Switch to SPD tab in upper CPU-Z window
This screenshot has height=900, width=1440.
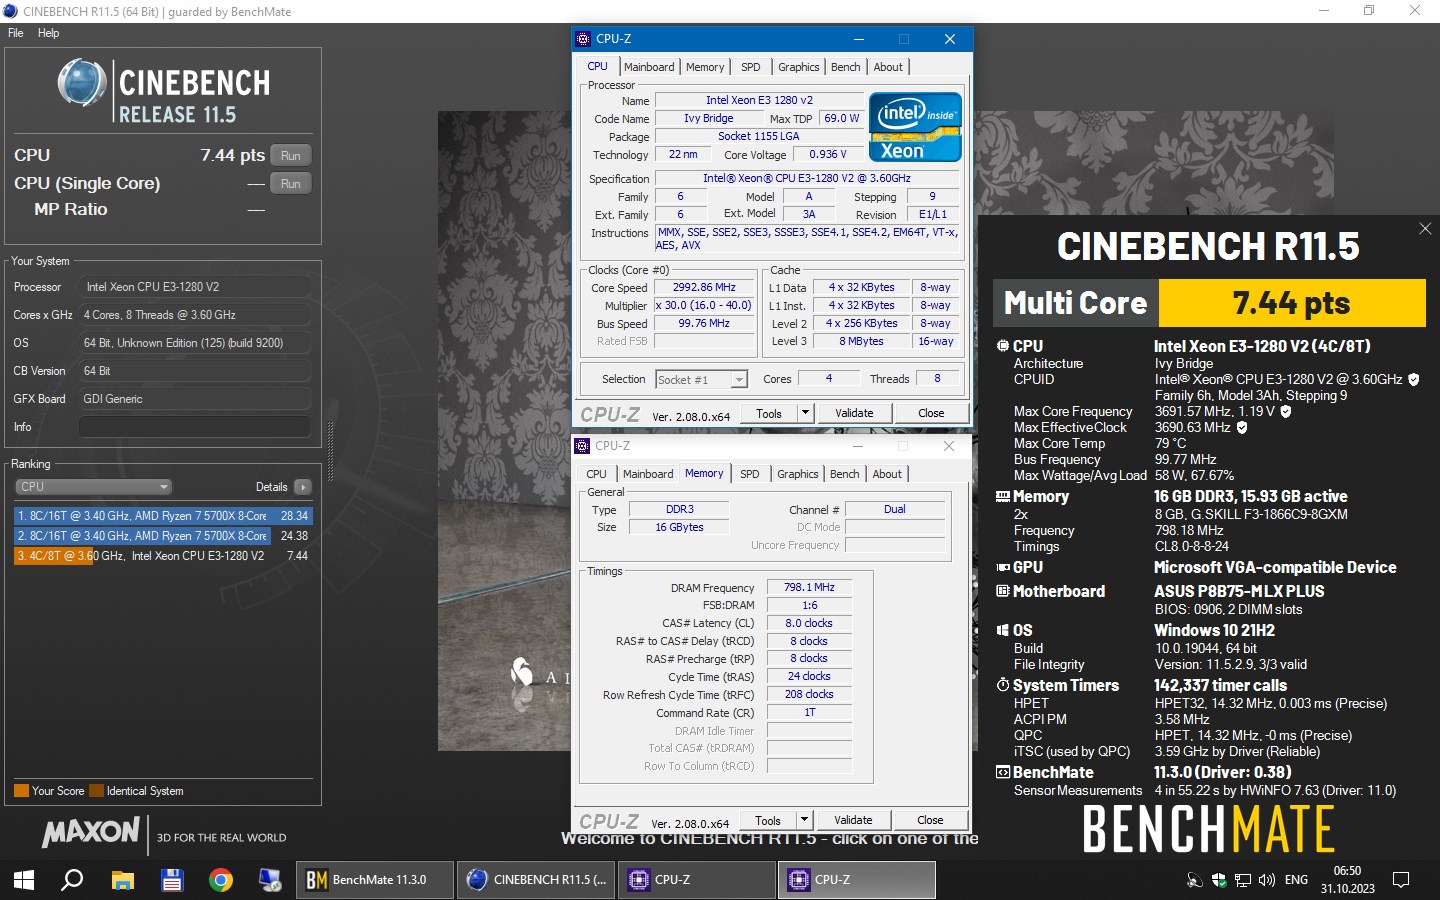(751, 67)
